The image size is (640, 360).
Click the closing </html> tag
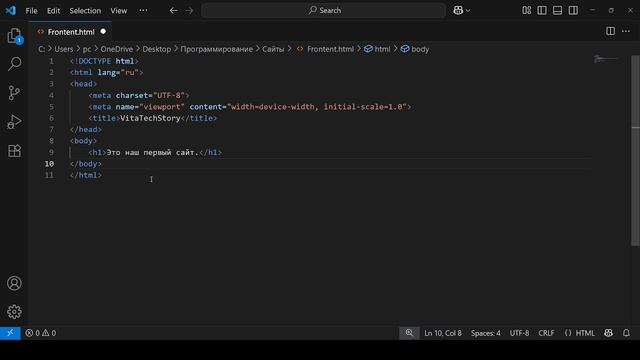(x=86, y=175)
